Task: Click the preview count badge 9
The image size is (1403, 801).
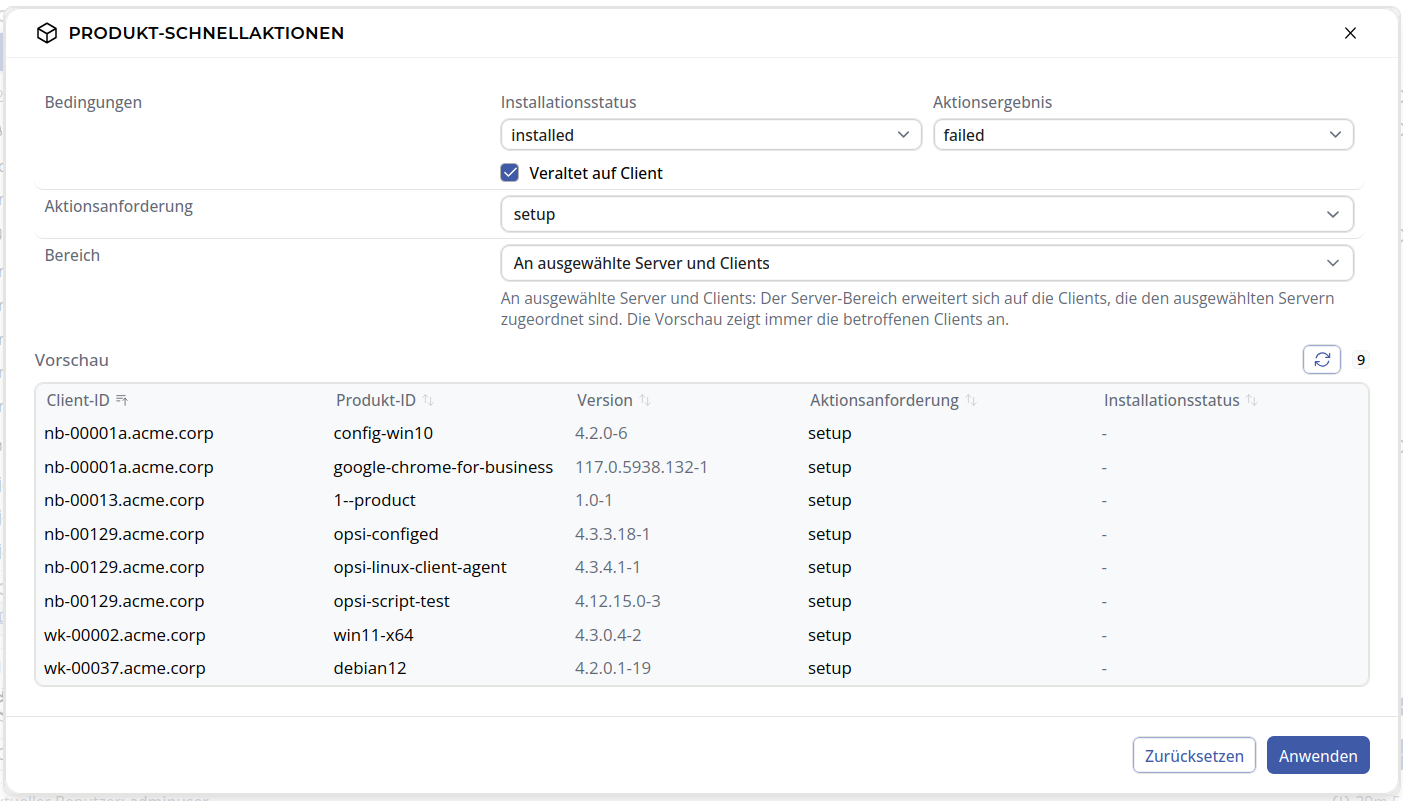Action: pyautogui.click(x=1360, y=360)
